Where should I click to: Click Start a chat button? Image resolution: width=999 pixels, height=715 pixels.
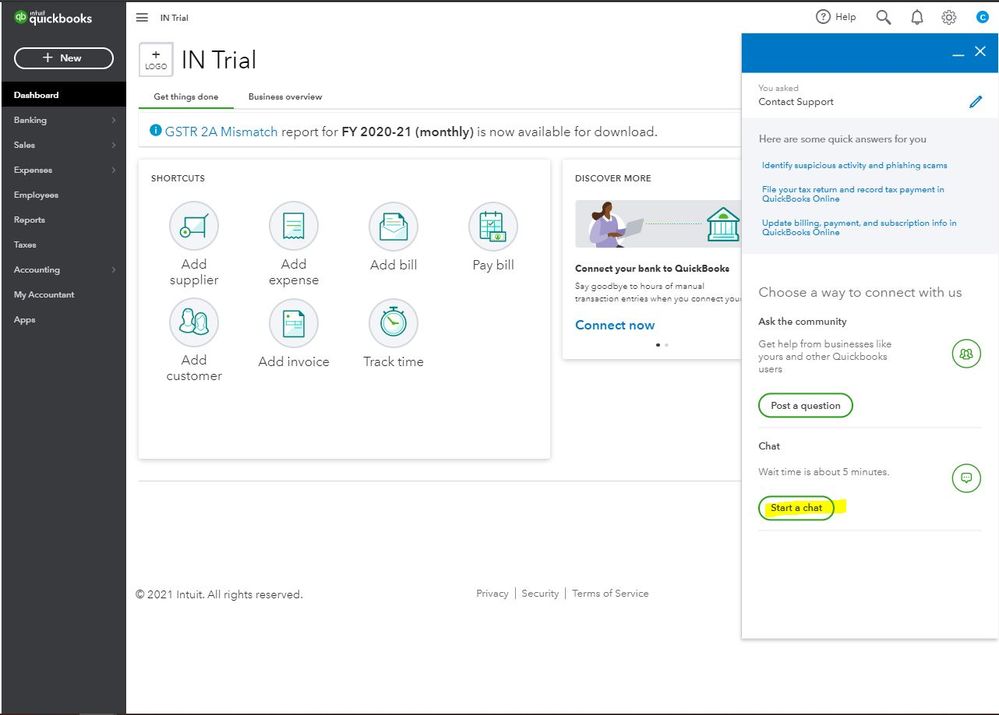pos(796,508)
